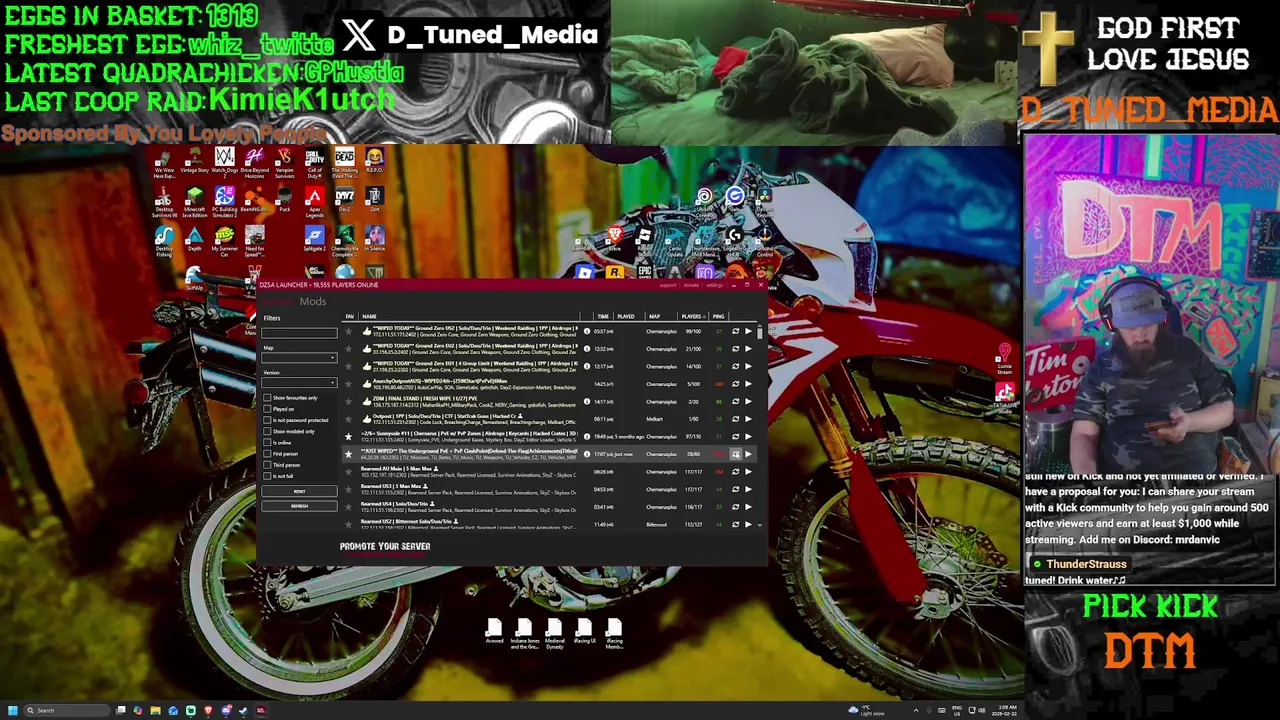Sort servers by TIME column
1280x720 pixels.
[x=603, y=316]
